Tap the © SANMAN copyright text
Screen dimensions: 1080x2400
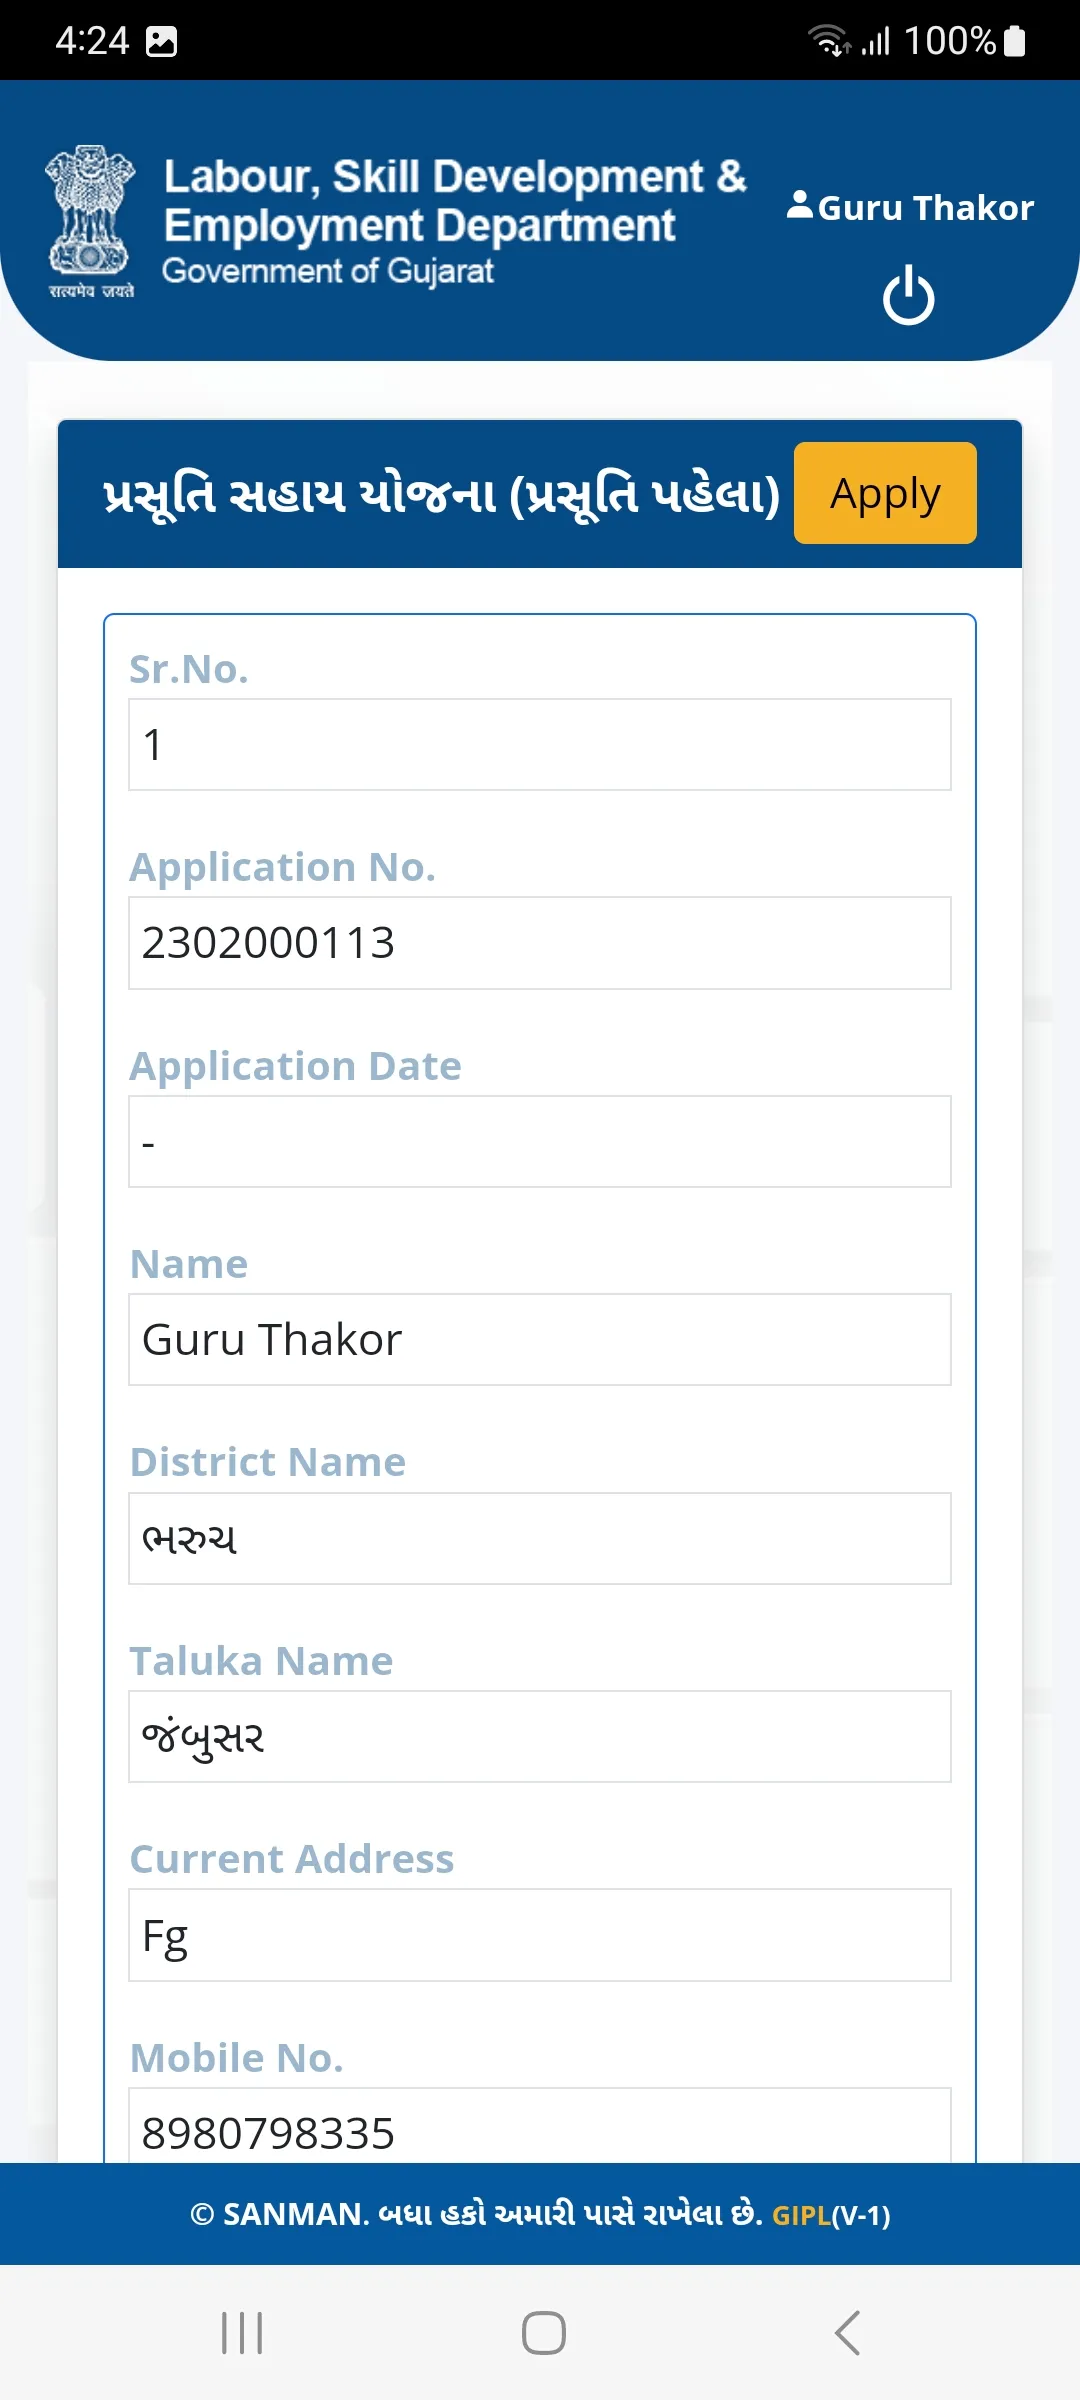point(476,2215)
